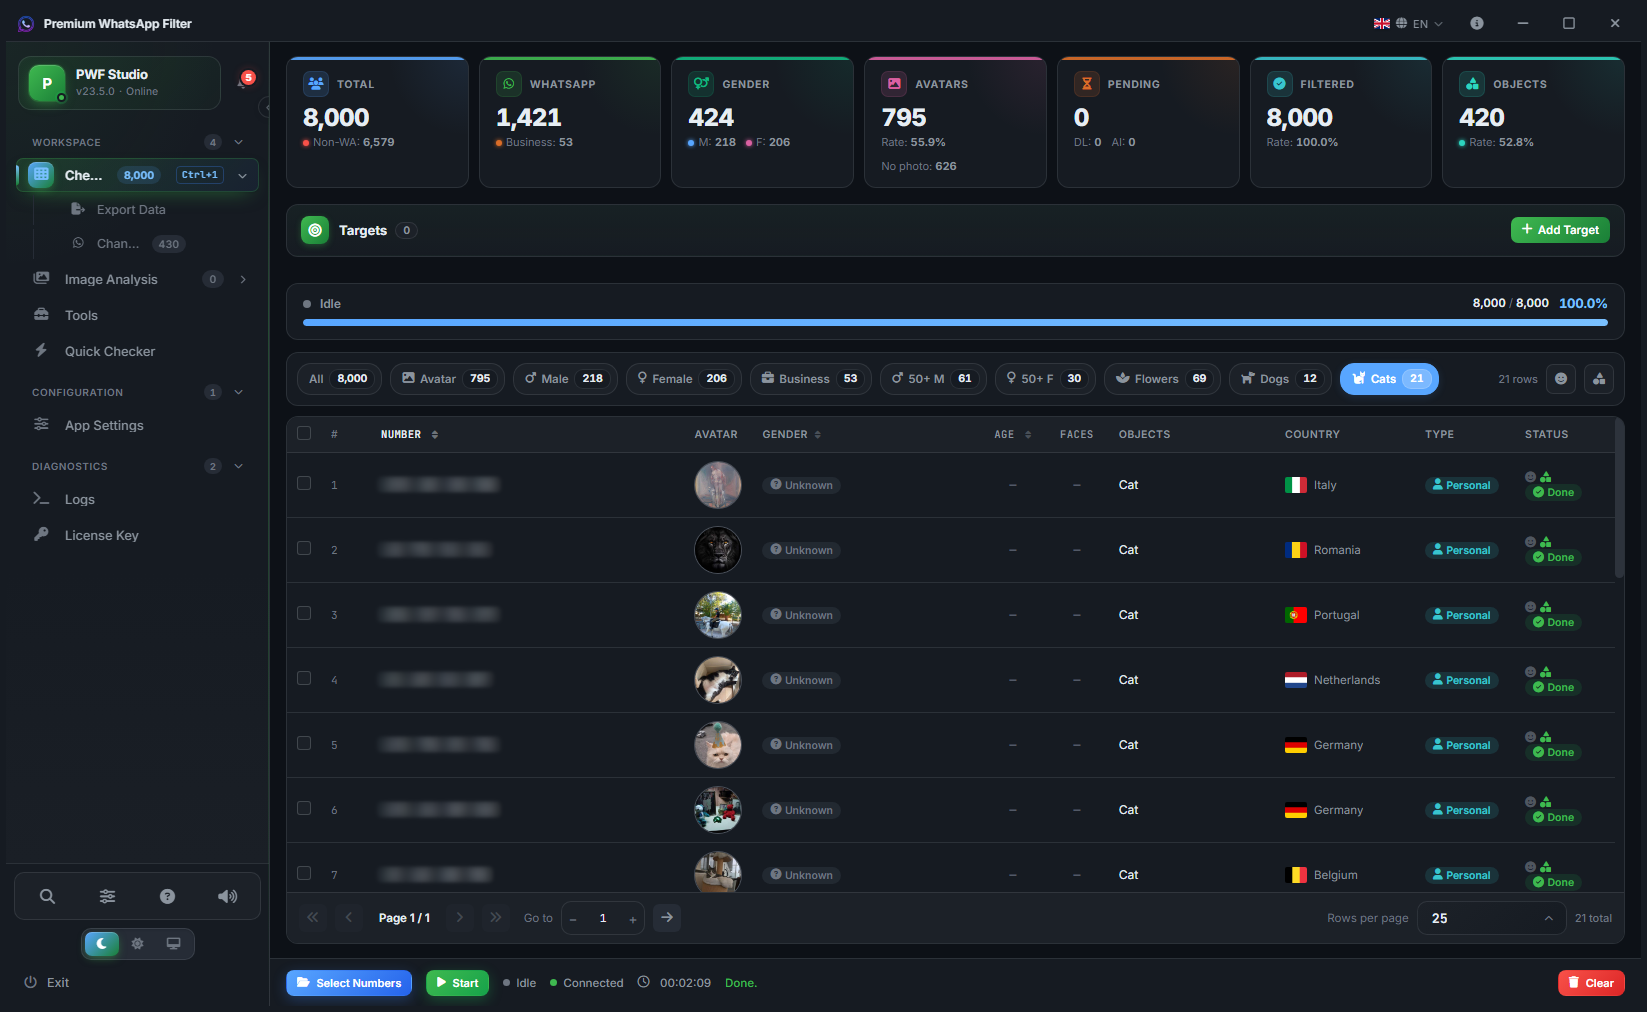Open the notifications bell with 5 alerts
This screenshot has width=1647, height=1012.
pos(244,80)
